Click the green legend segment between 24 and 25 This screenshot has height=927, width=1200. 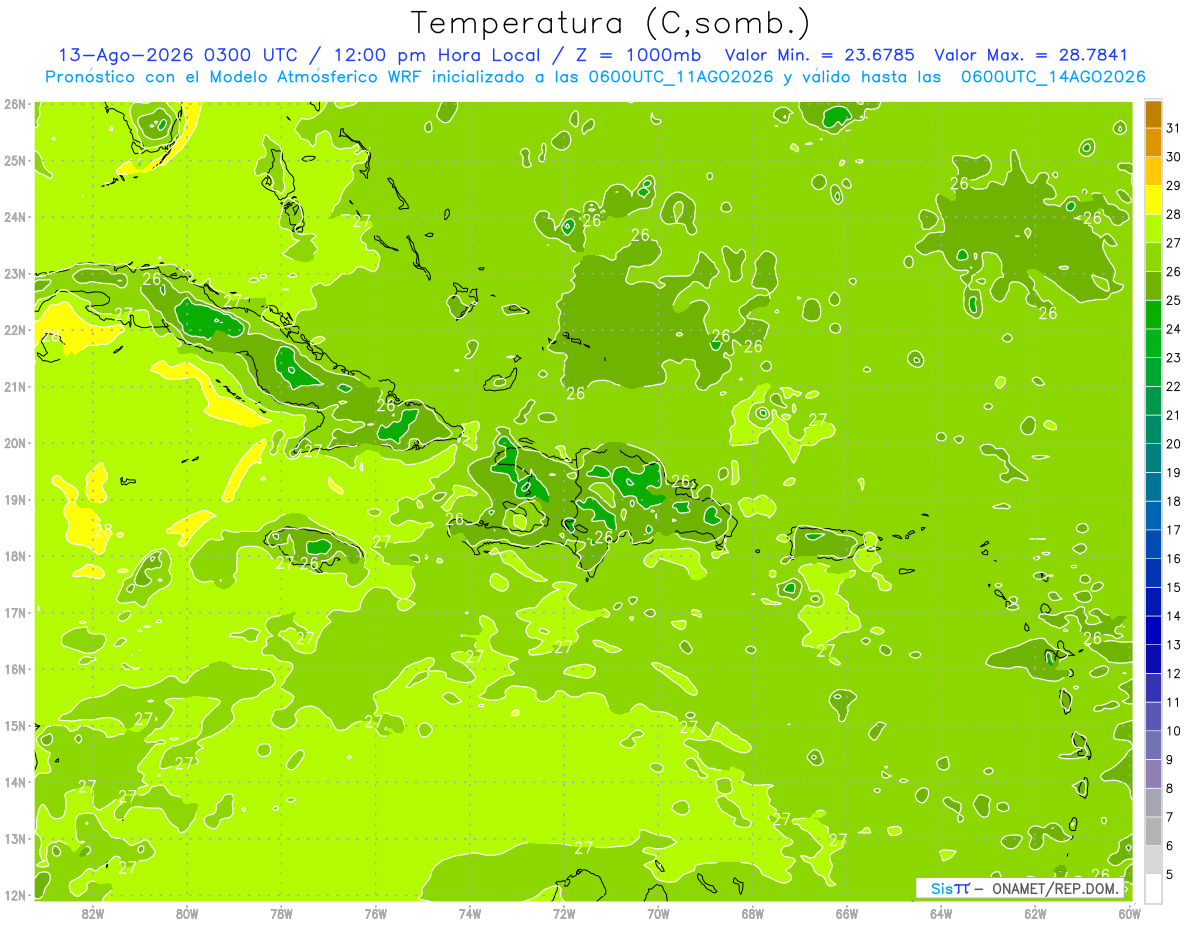(x=1153, y=315)
